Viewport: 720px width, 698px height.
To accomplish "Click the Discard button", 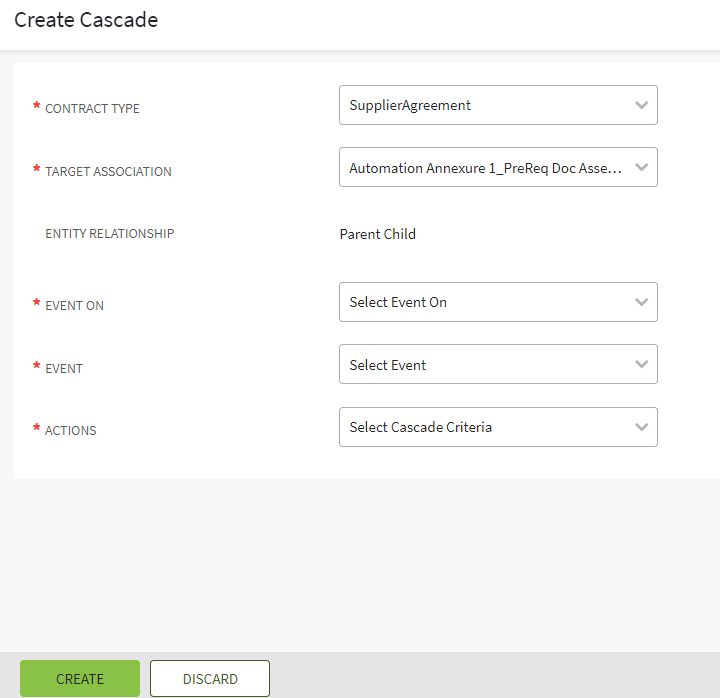I will 210,679.
